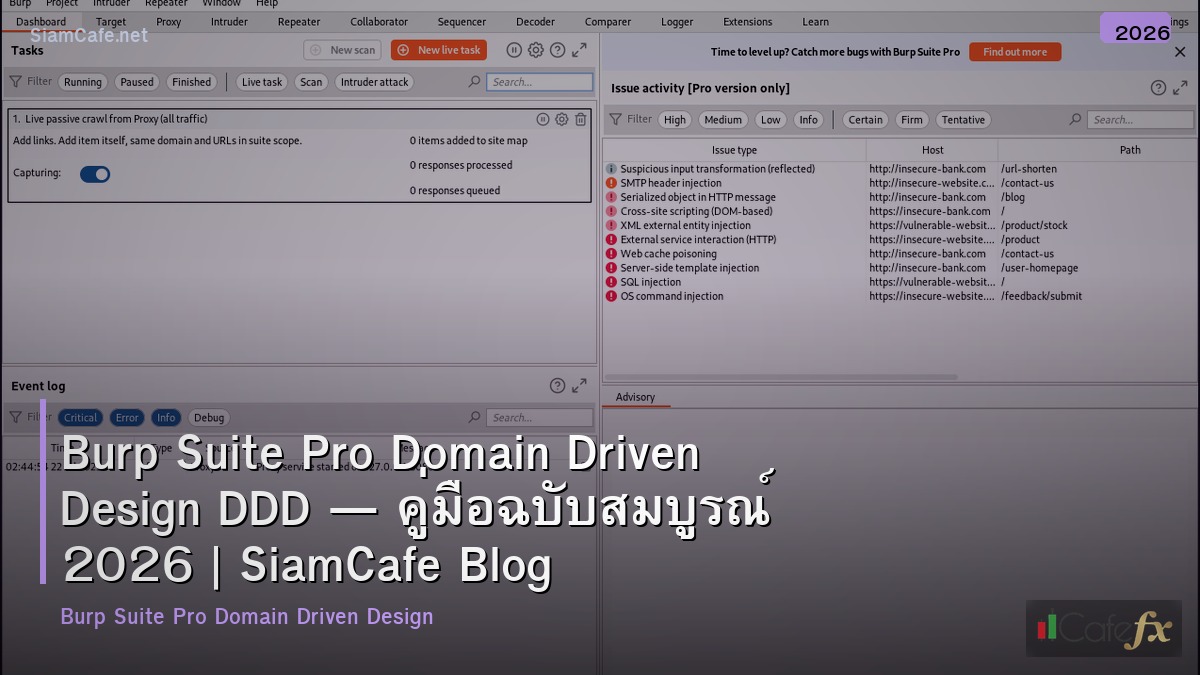Open the Tasks filter funnel

(x=14, y=81)
